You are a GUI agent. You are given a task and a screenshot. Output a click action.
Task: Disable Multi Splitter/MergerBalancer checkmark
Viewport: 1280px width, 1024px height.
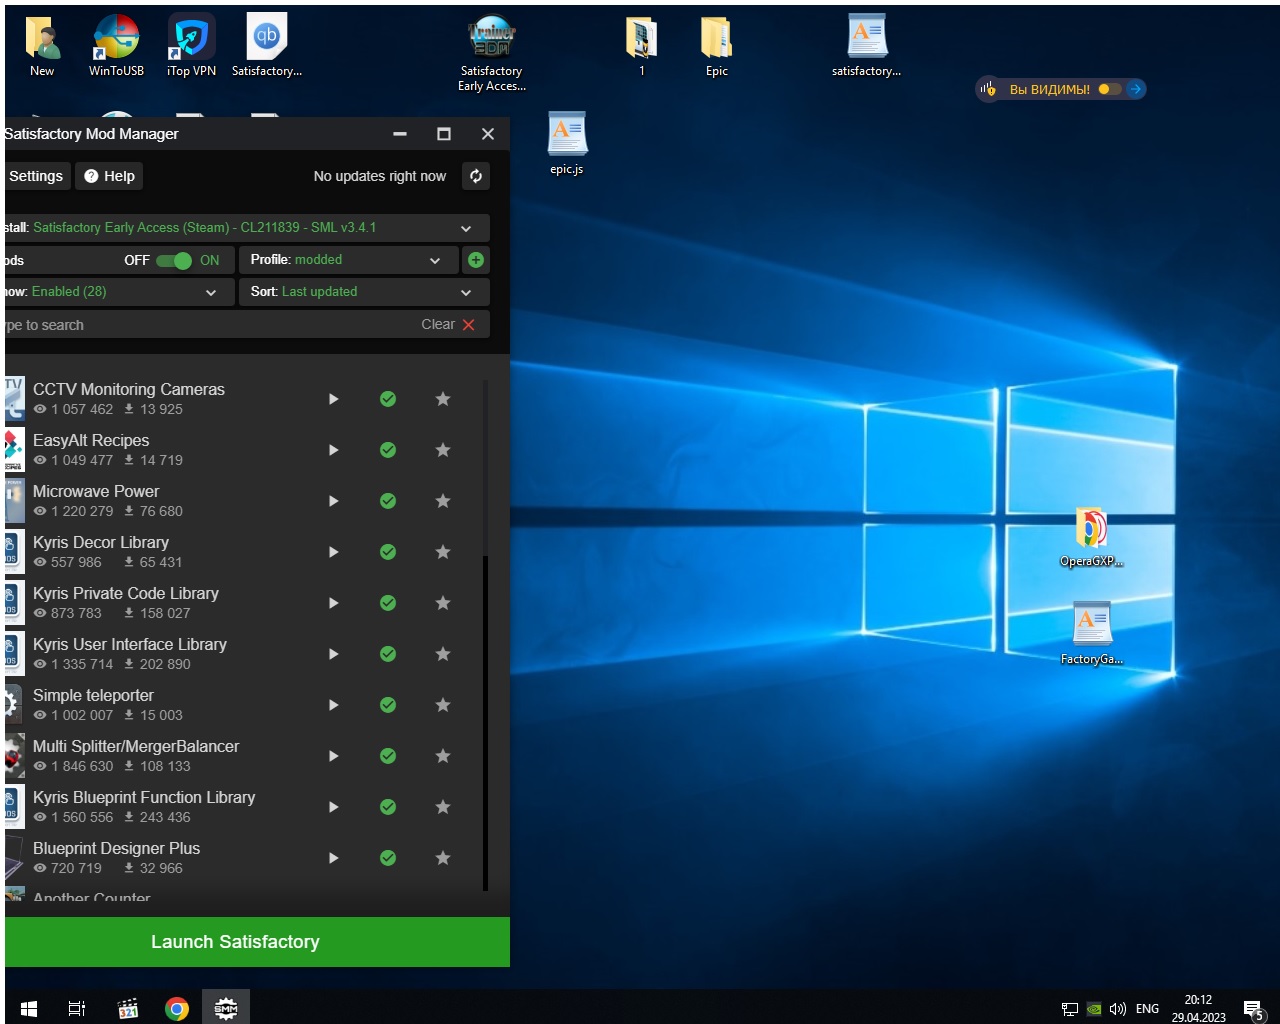pyautogui.click(x=388, y=756)
